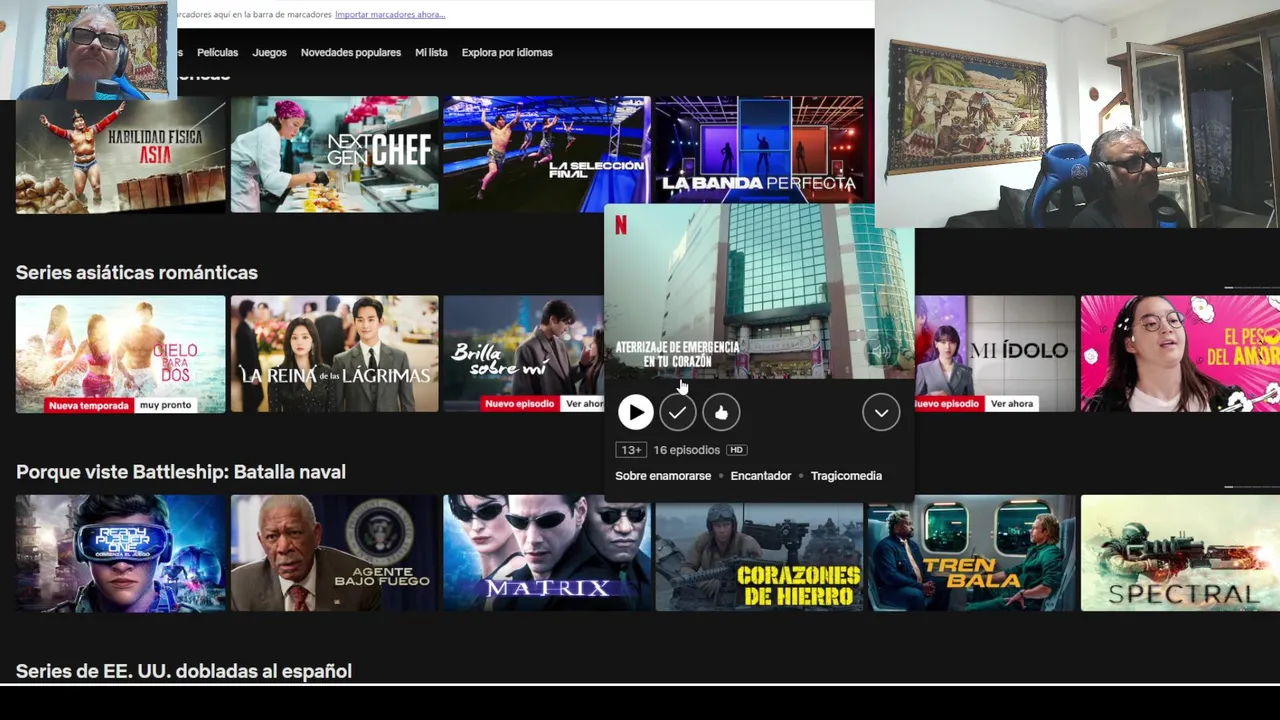
Task: Open Brilla sobre mí thumbnail
Action: coord(523,354)
